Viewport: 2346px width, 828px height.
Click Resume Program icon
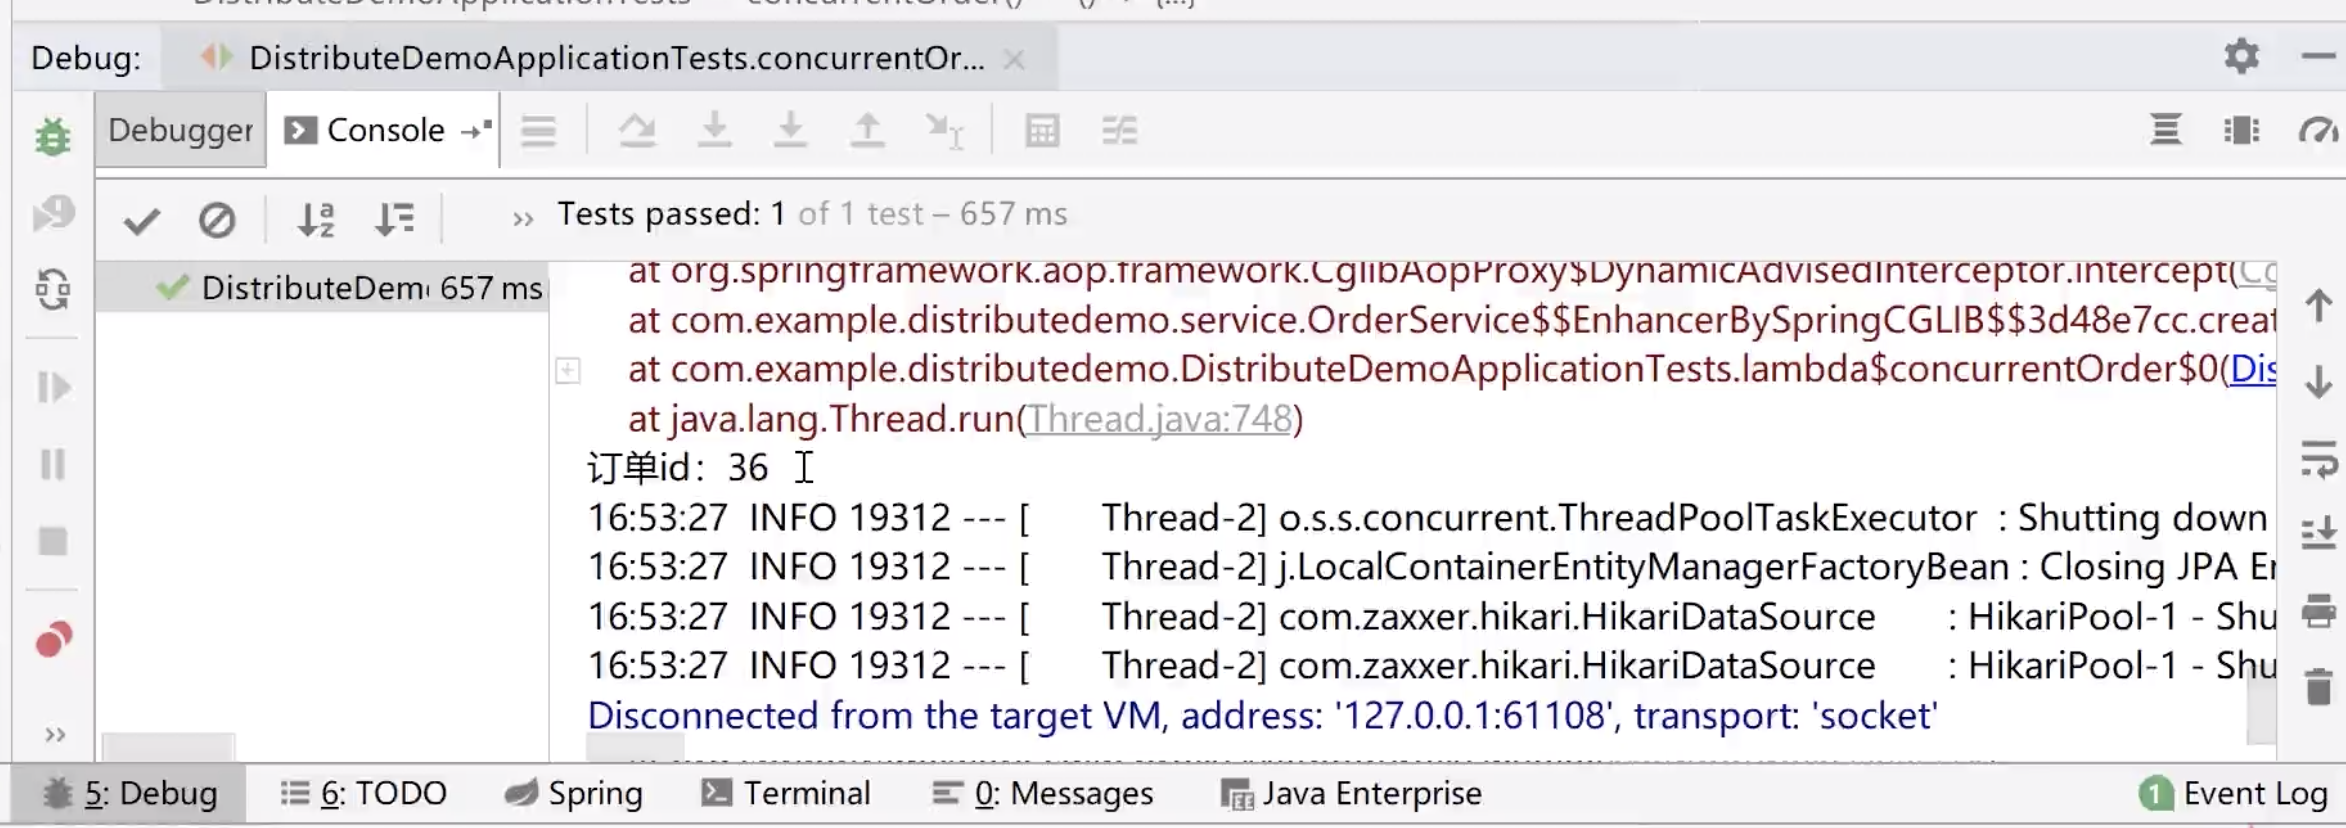coord(53,387)
